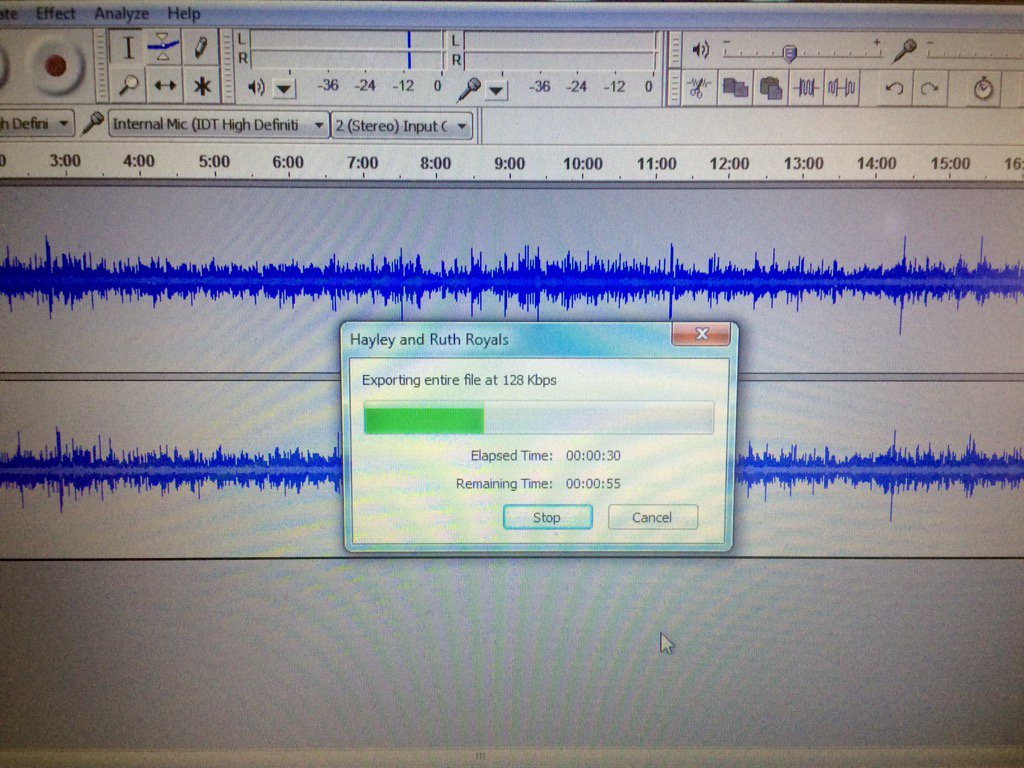Open the recording meter dropdown arrow

click(x=496, y=90)
